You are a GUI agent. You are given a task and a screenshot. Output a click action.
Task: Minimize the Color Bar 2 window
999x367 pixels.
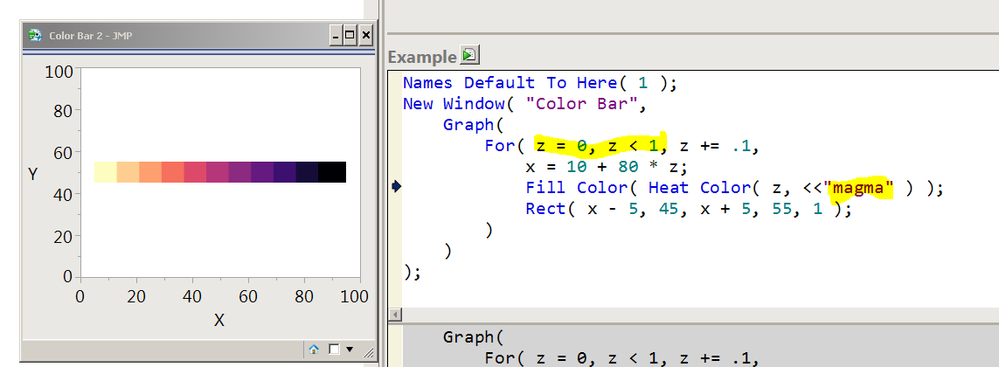click(336, 36)
